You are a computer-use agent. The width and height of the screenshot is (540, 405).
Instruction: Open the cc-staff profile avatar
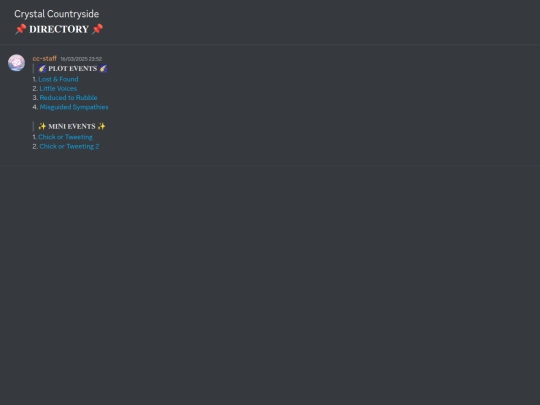pos(17,63)
